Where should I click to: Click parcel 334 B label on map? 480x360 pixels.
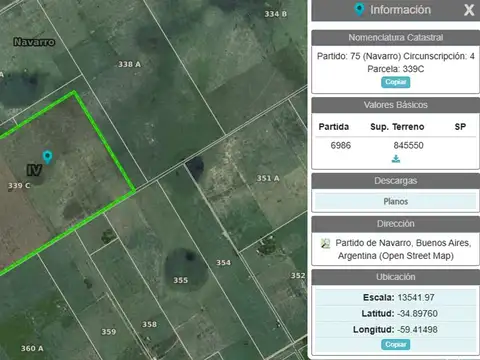276,14
